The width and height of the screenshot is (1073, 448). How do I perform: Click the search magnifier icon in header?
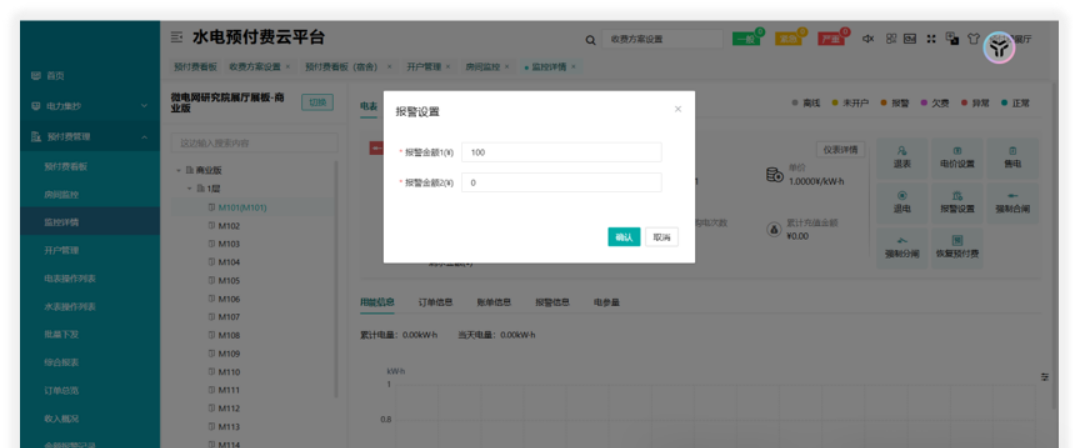[591, 40]
